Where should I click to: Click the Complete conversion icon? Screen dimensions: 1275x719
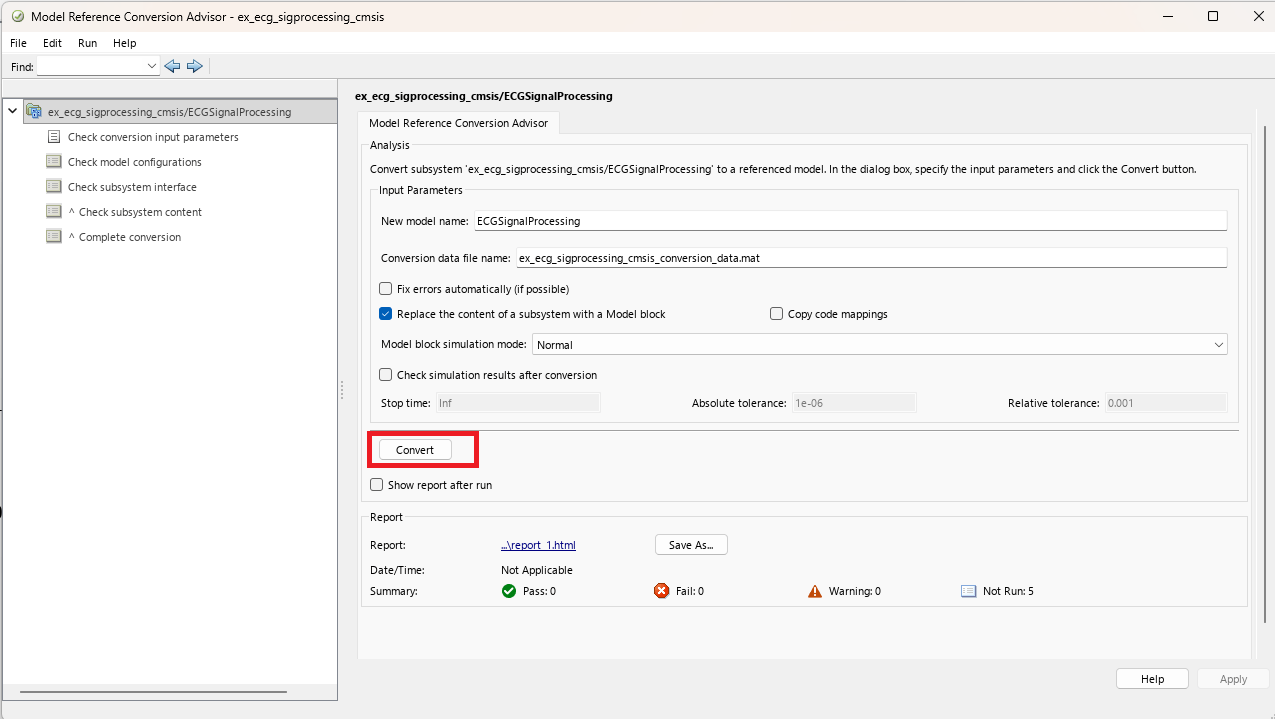[x=54, y=237]
